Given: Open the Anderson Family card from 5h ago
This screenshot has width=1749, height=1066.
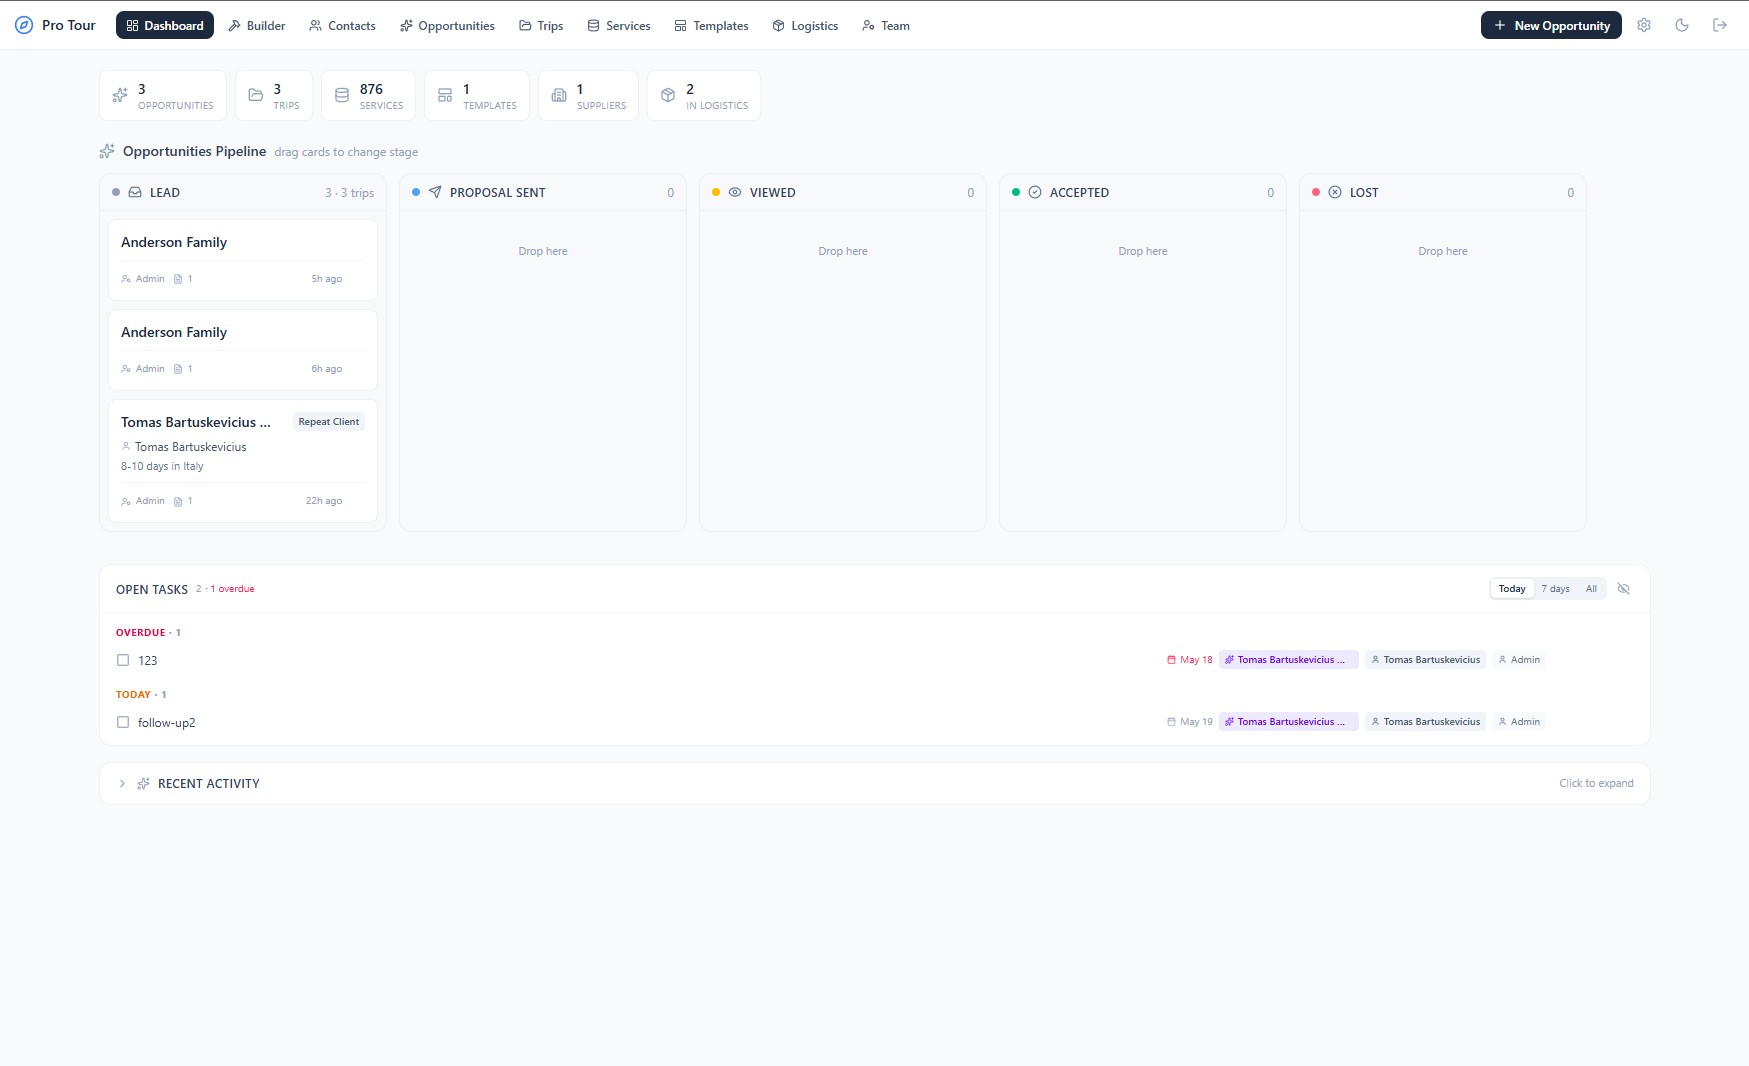Looking at the screenshot, I should (243, 260).
